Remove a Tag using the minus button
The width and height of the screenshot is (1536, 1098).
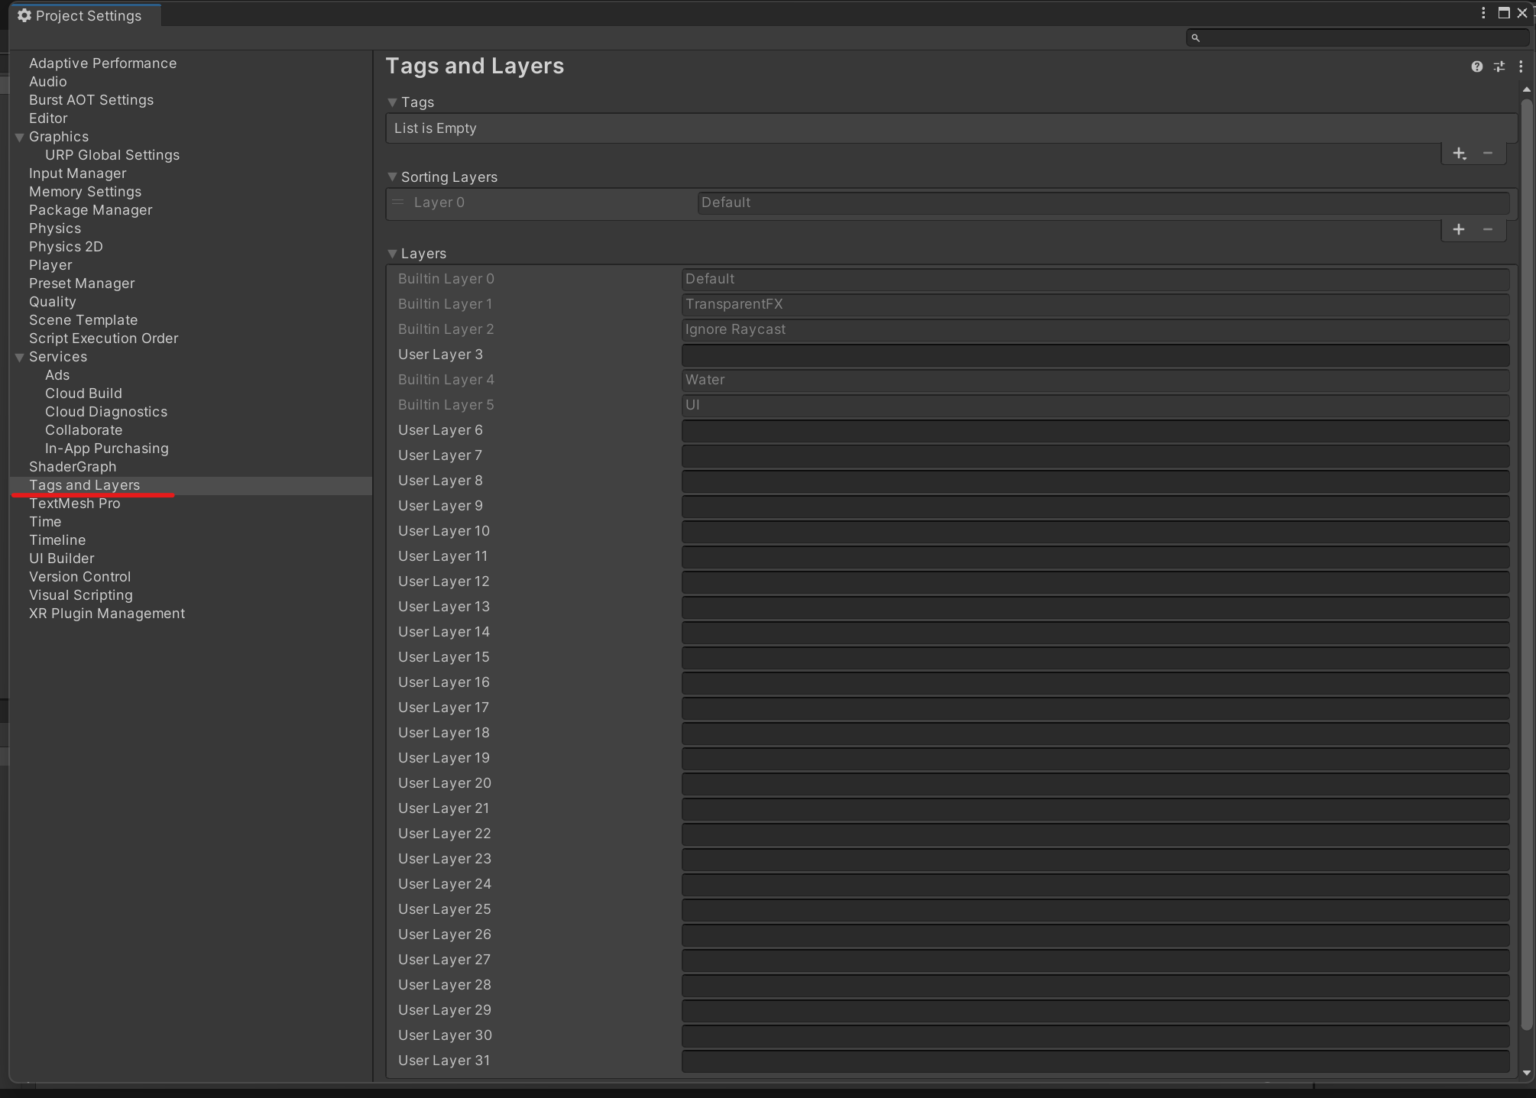click(x=1488, y=153)
